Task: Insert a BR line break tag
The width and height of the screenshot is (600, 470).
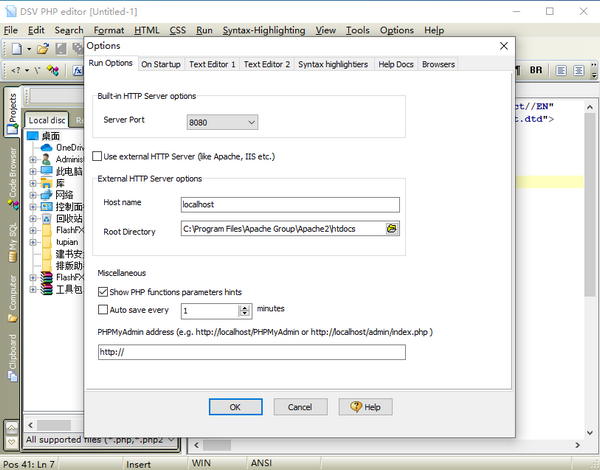Action: point(537,70)
